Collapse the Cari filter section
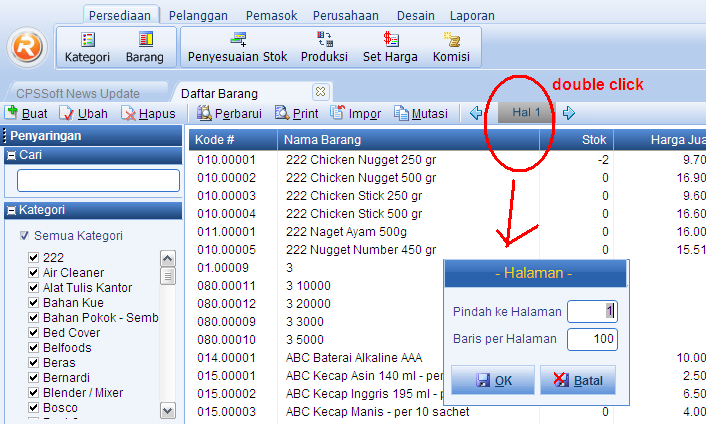The image size is (710, 424). 12,156
